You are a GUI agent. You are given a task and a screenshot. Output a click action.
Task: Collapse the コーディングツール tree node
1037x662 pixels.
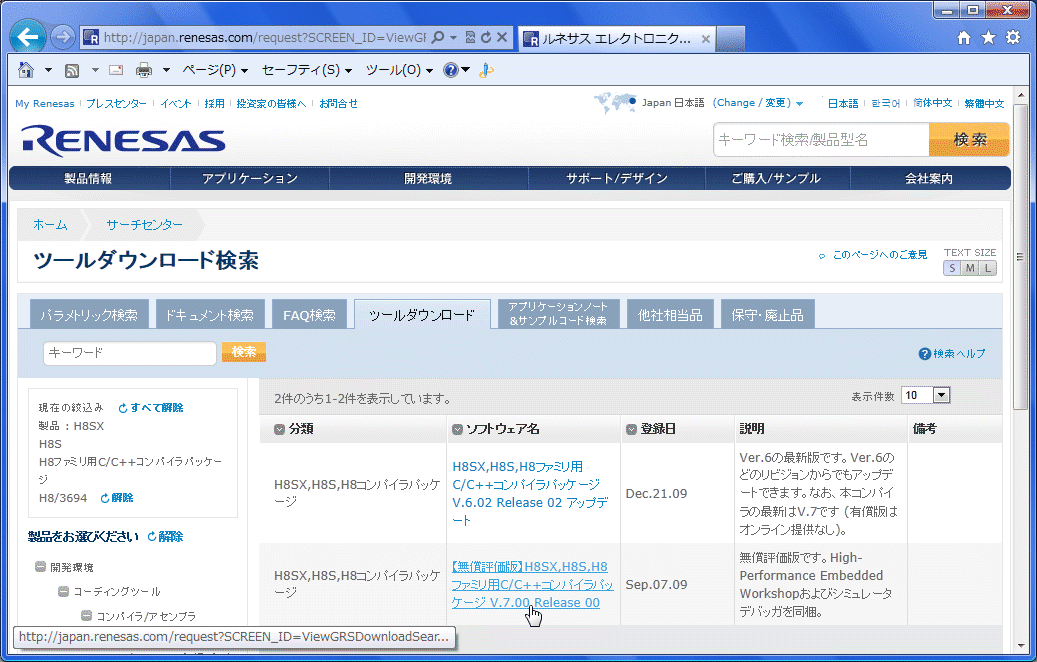point(63,591)
